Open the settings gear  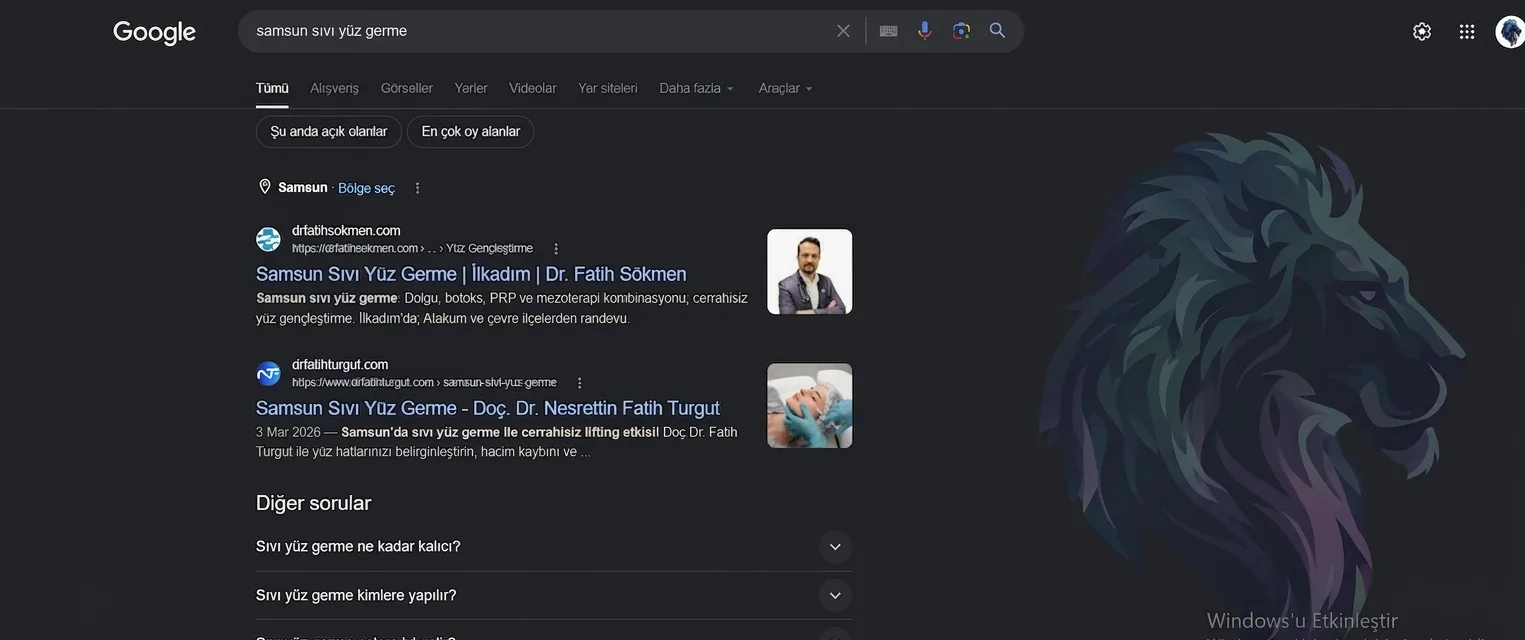1422,31
